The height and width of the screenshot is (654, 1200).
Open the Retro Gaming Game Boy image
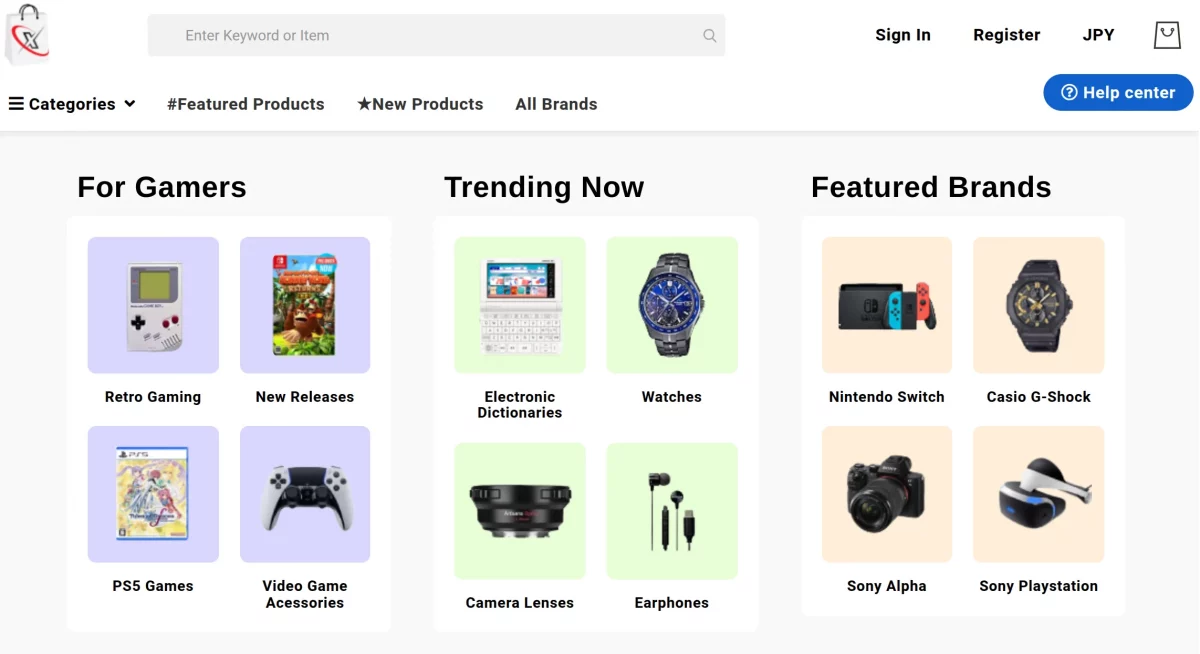tap(153, 305)
